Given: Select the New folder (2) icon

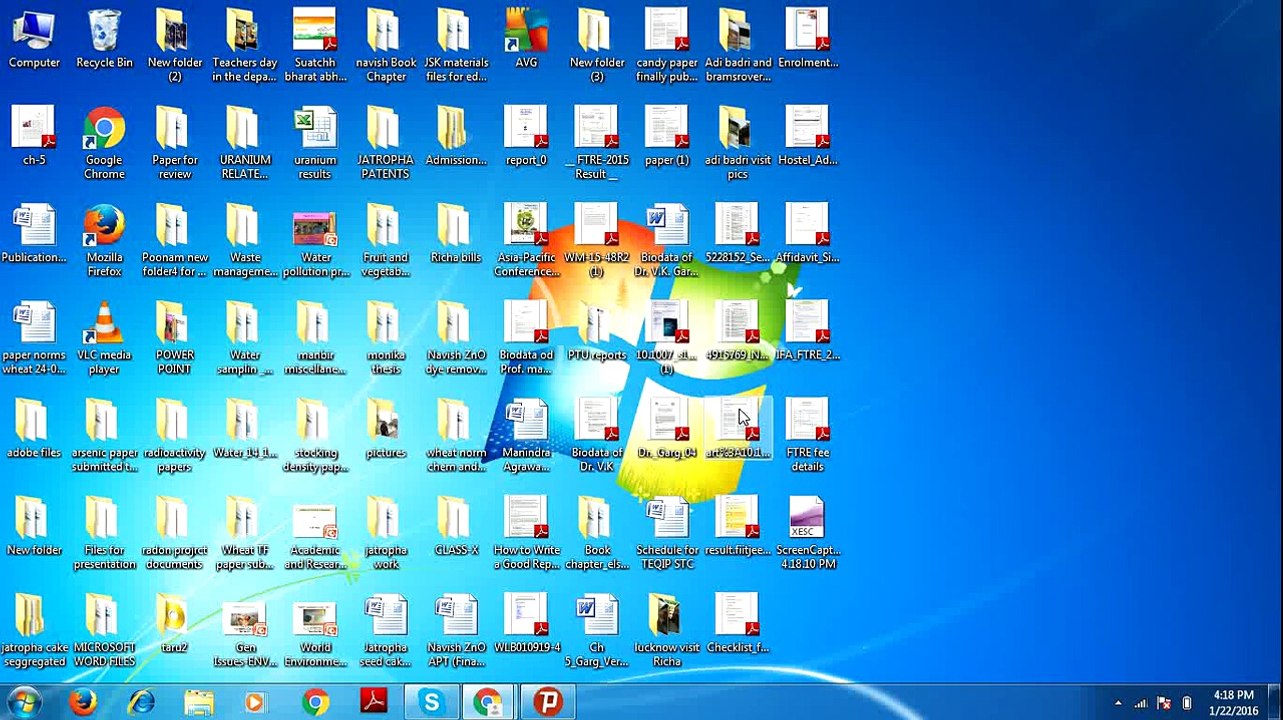Looking at the screenshot, I should pyautogui.click(x=175, y=46).
